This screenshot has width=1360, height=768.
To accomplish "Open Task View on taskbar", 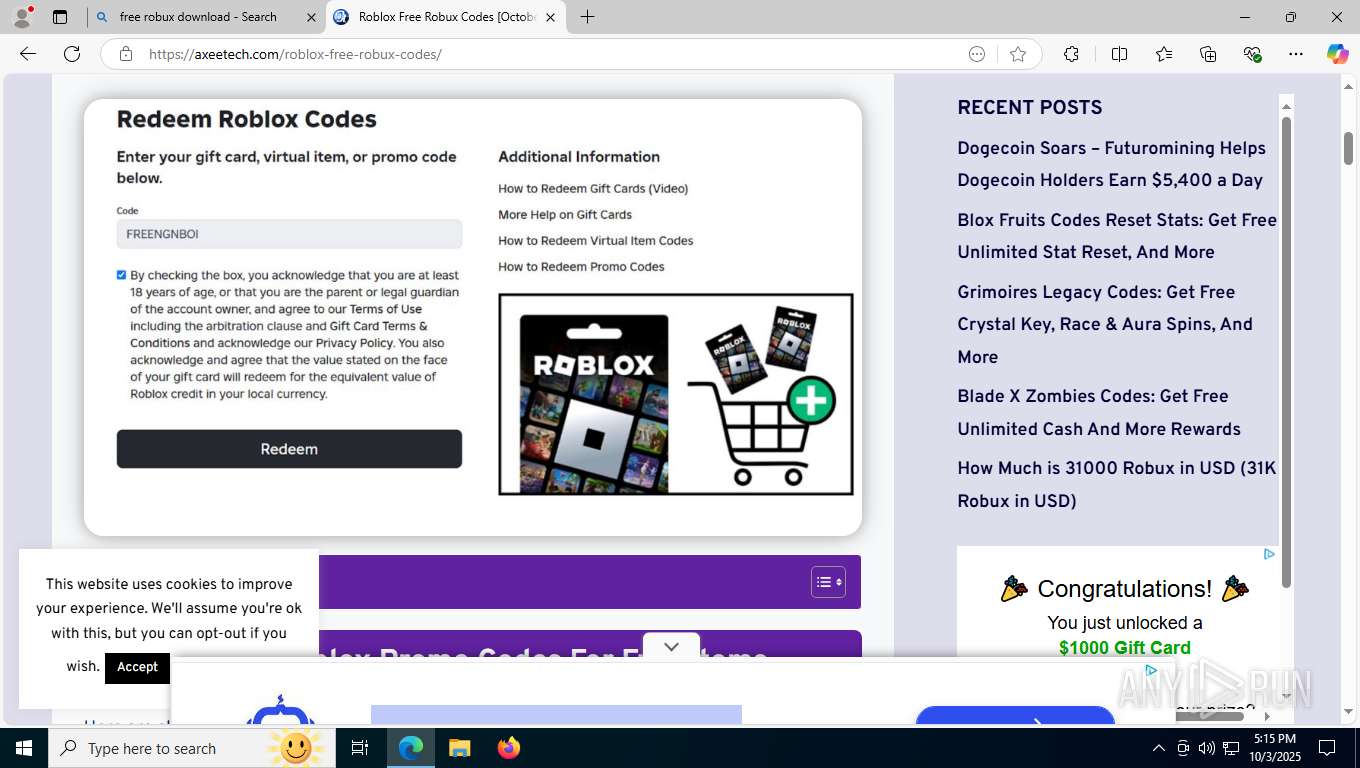I will point(360,748).
